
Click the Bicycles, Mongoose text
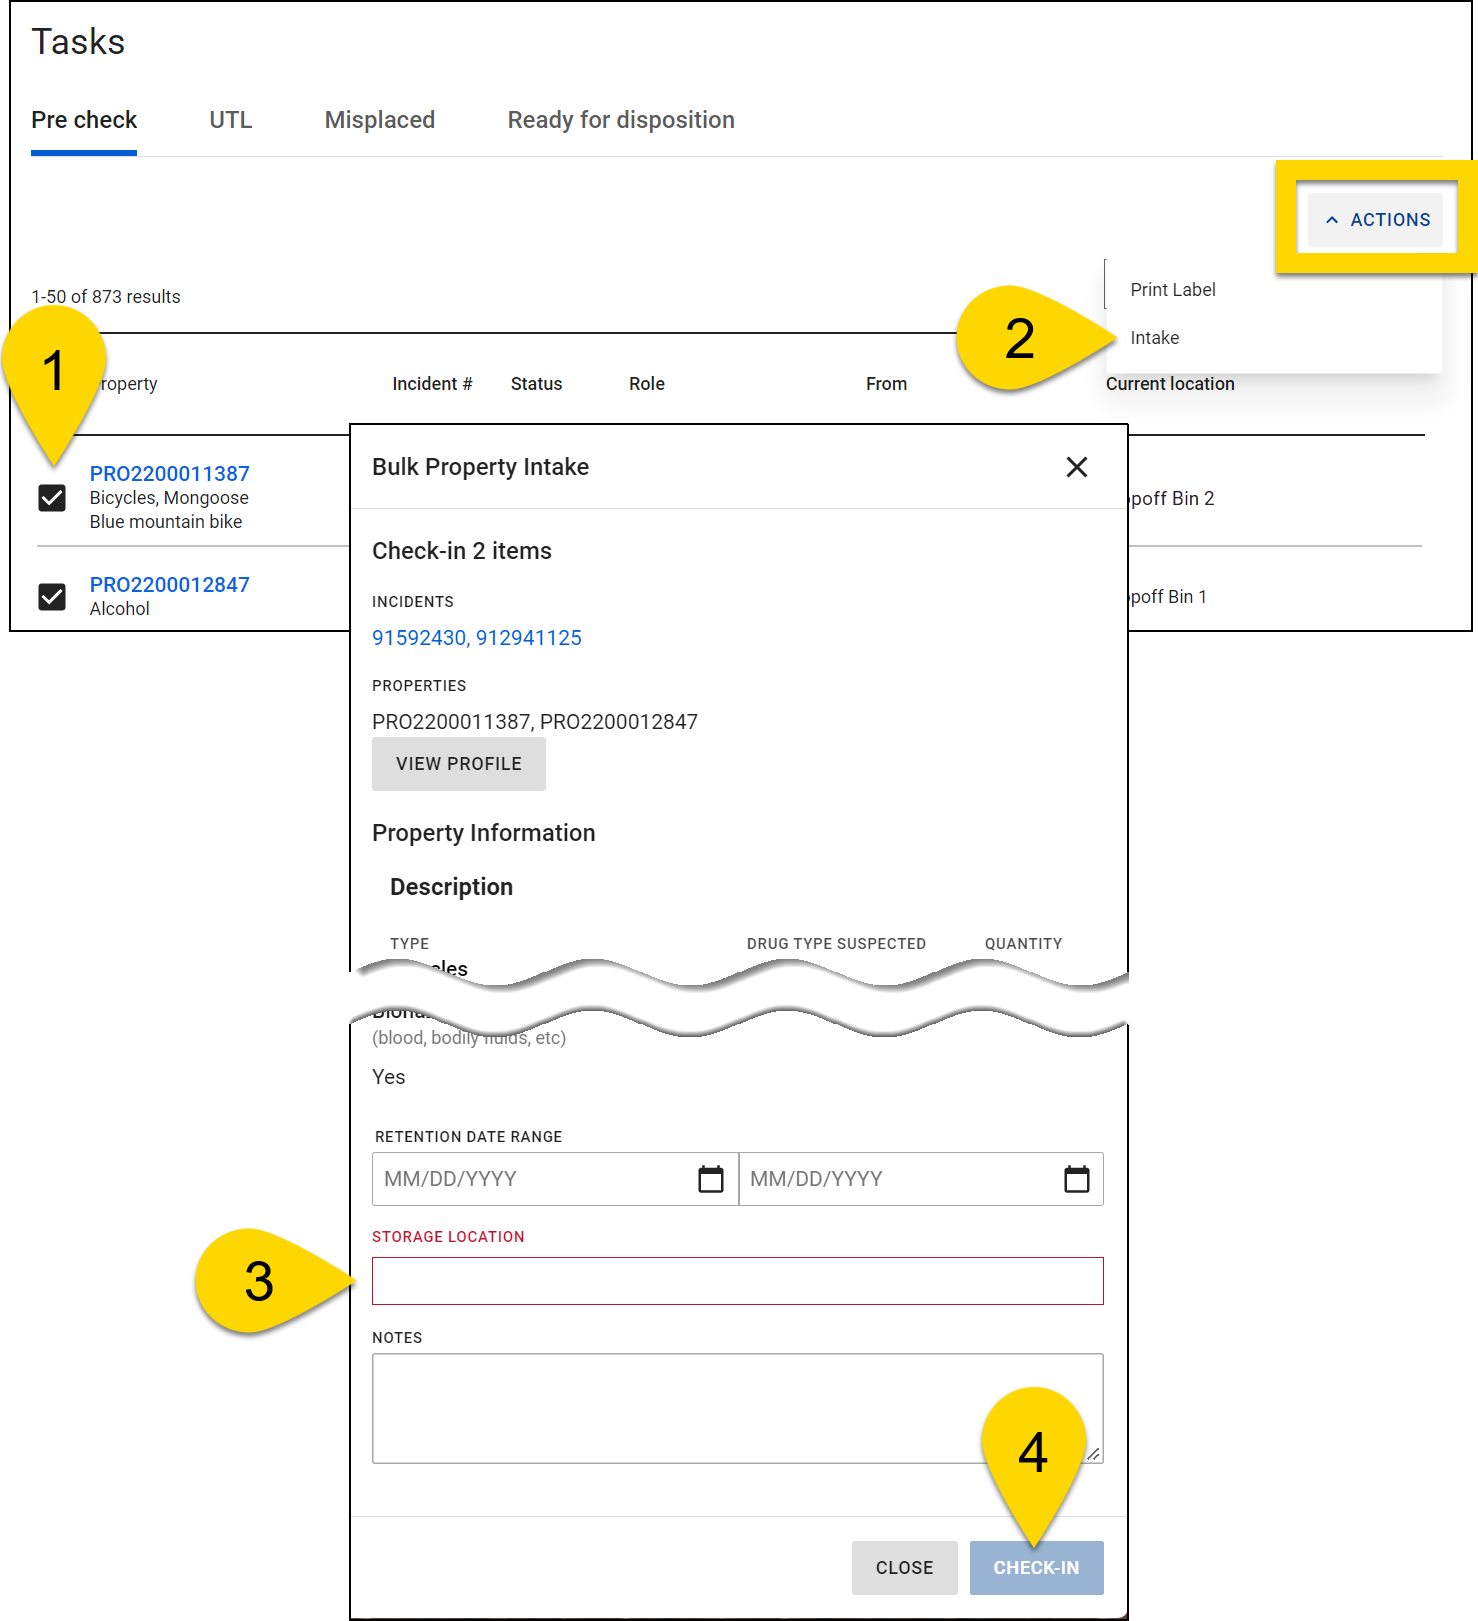click(x=169, y=498)
